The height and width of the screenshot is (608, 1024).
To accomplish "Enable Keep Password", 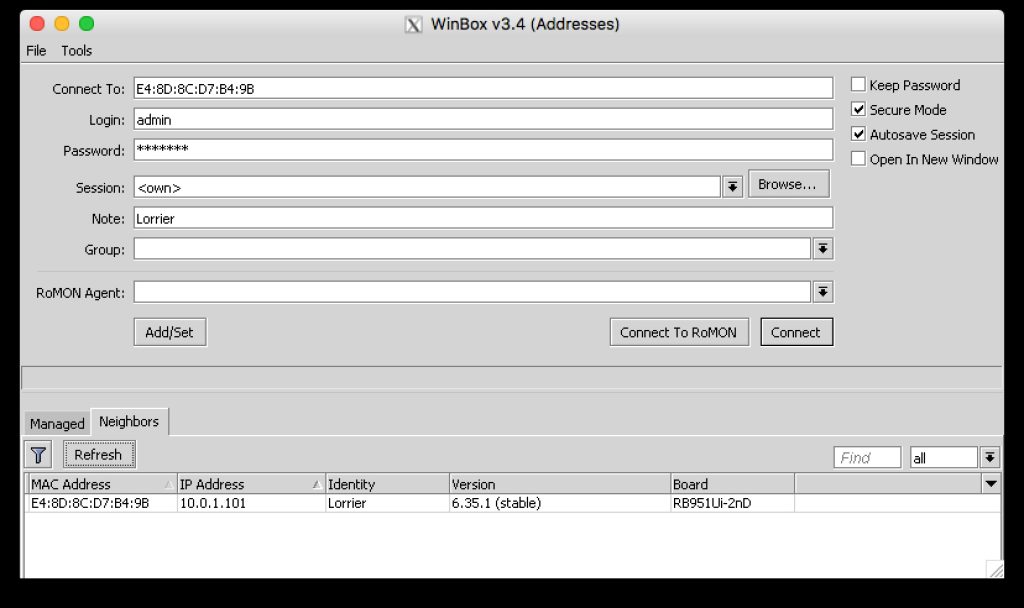I will pos(857,85).
